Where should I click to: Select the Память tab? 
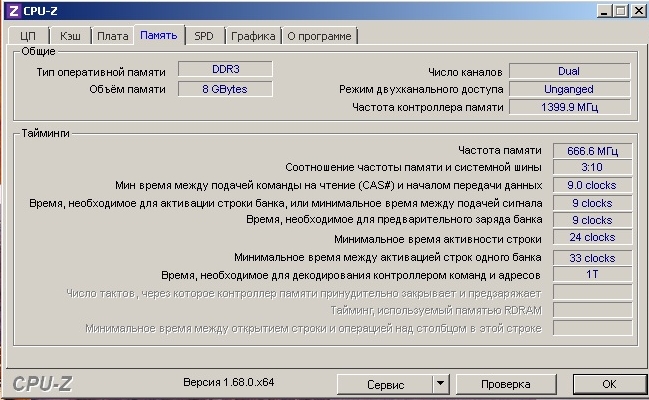(x=159, y=35)
